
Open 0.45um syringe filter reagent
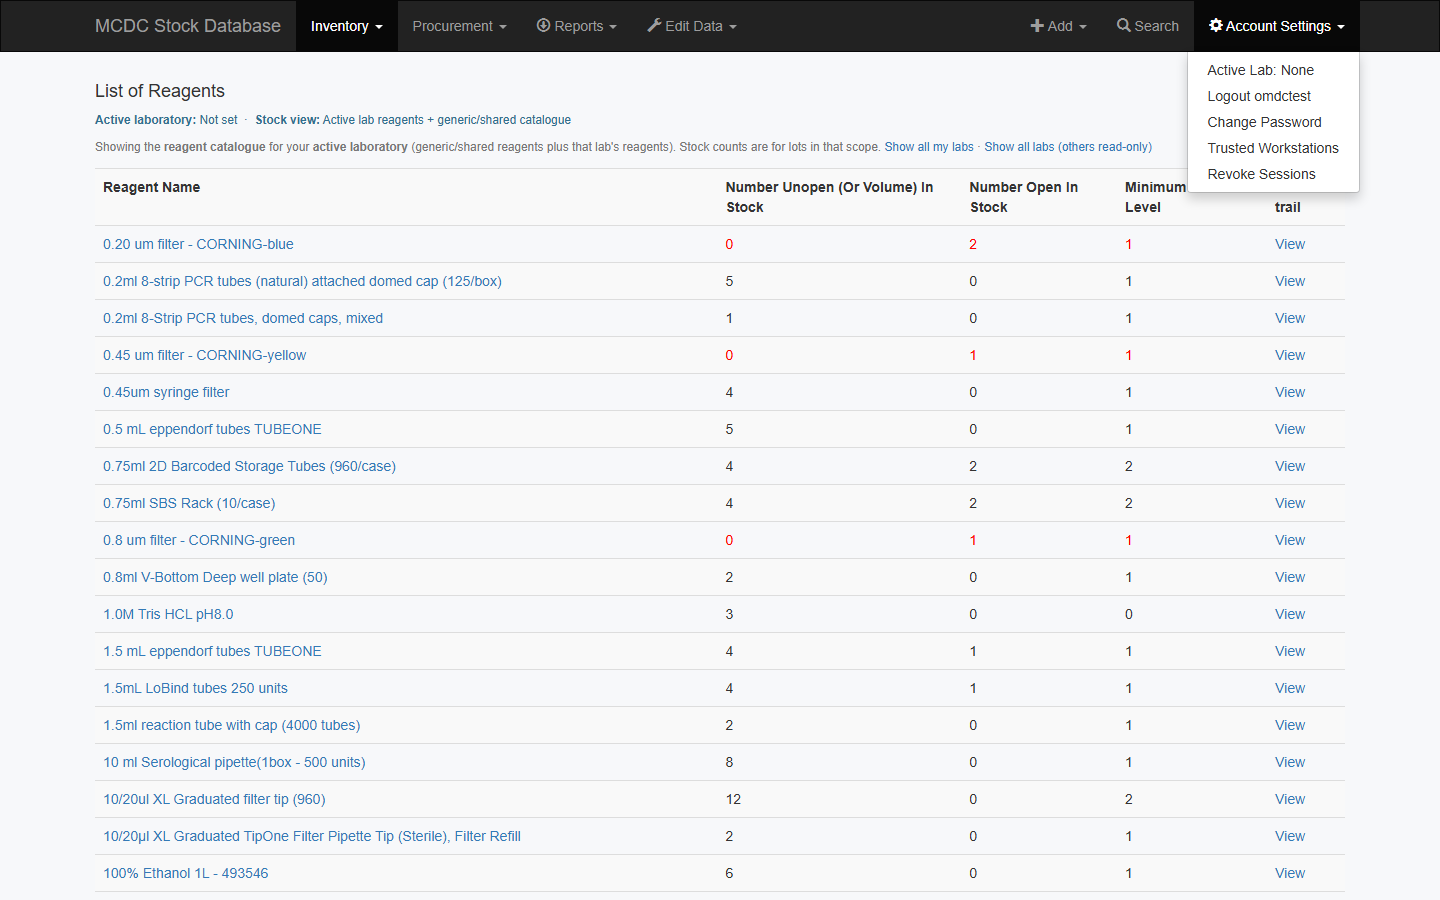166,392
